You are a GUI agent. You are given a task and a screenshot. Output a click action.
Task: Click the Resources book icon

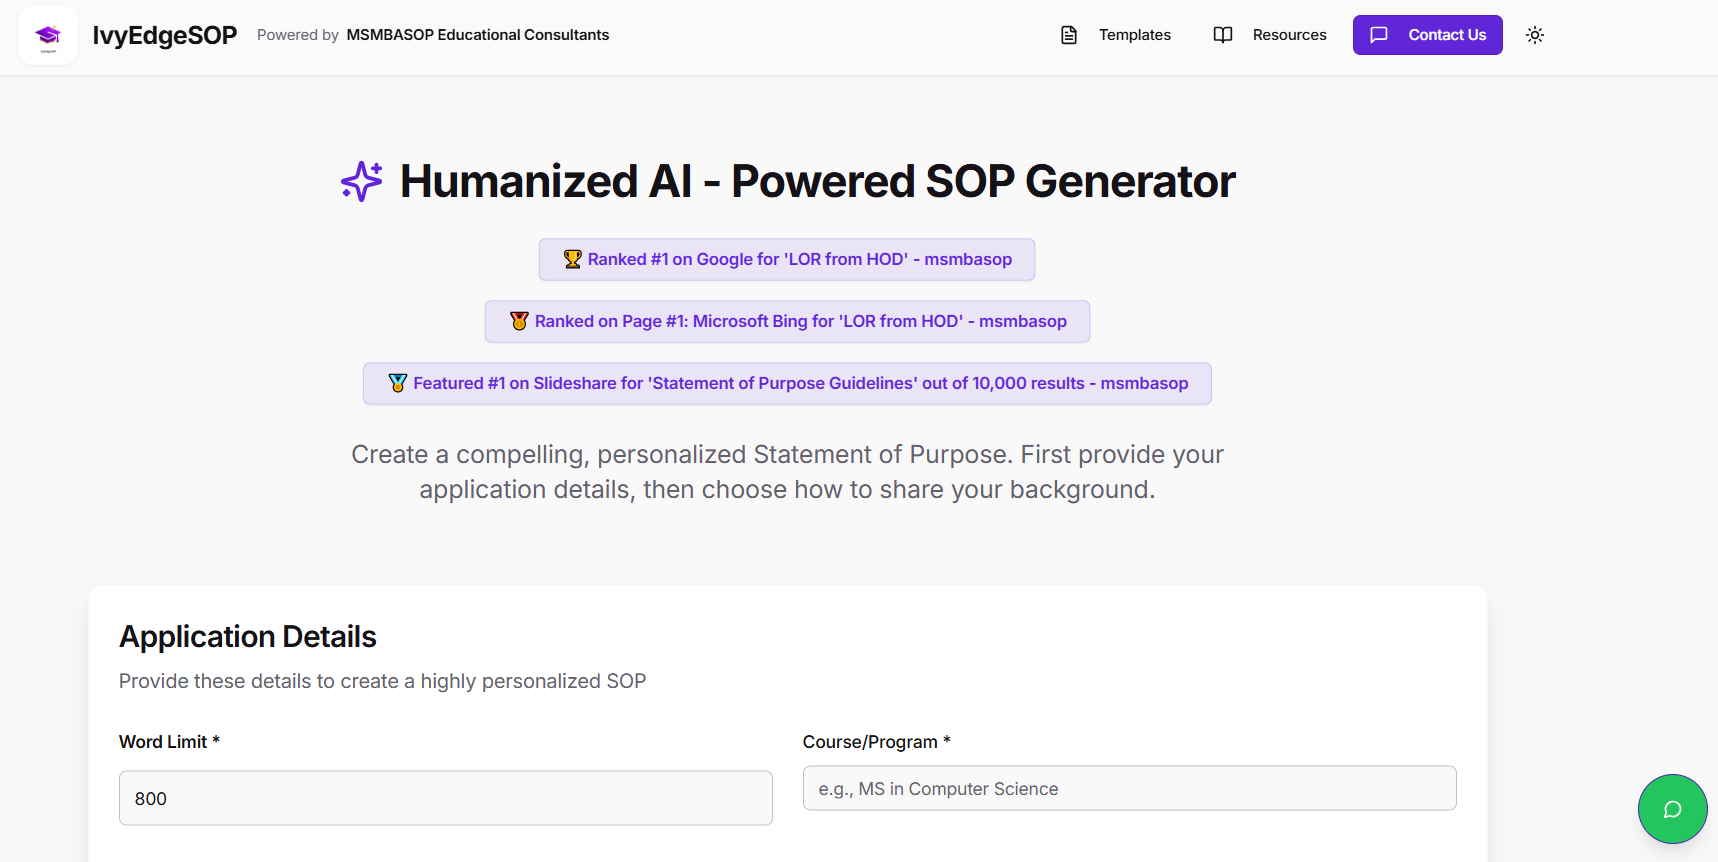click(1222, 35)
